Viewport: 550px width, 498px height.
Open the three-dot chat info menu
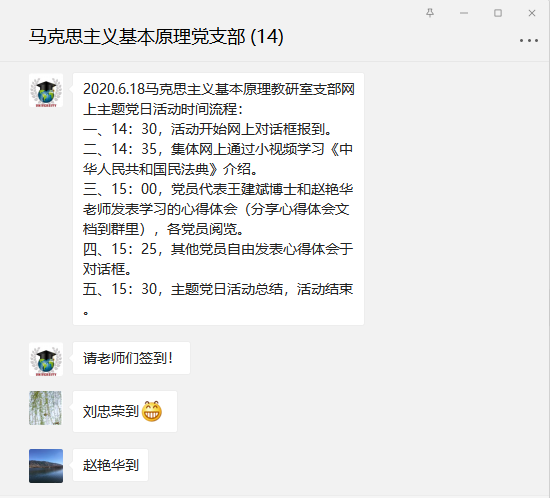[529, 41]
